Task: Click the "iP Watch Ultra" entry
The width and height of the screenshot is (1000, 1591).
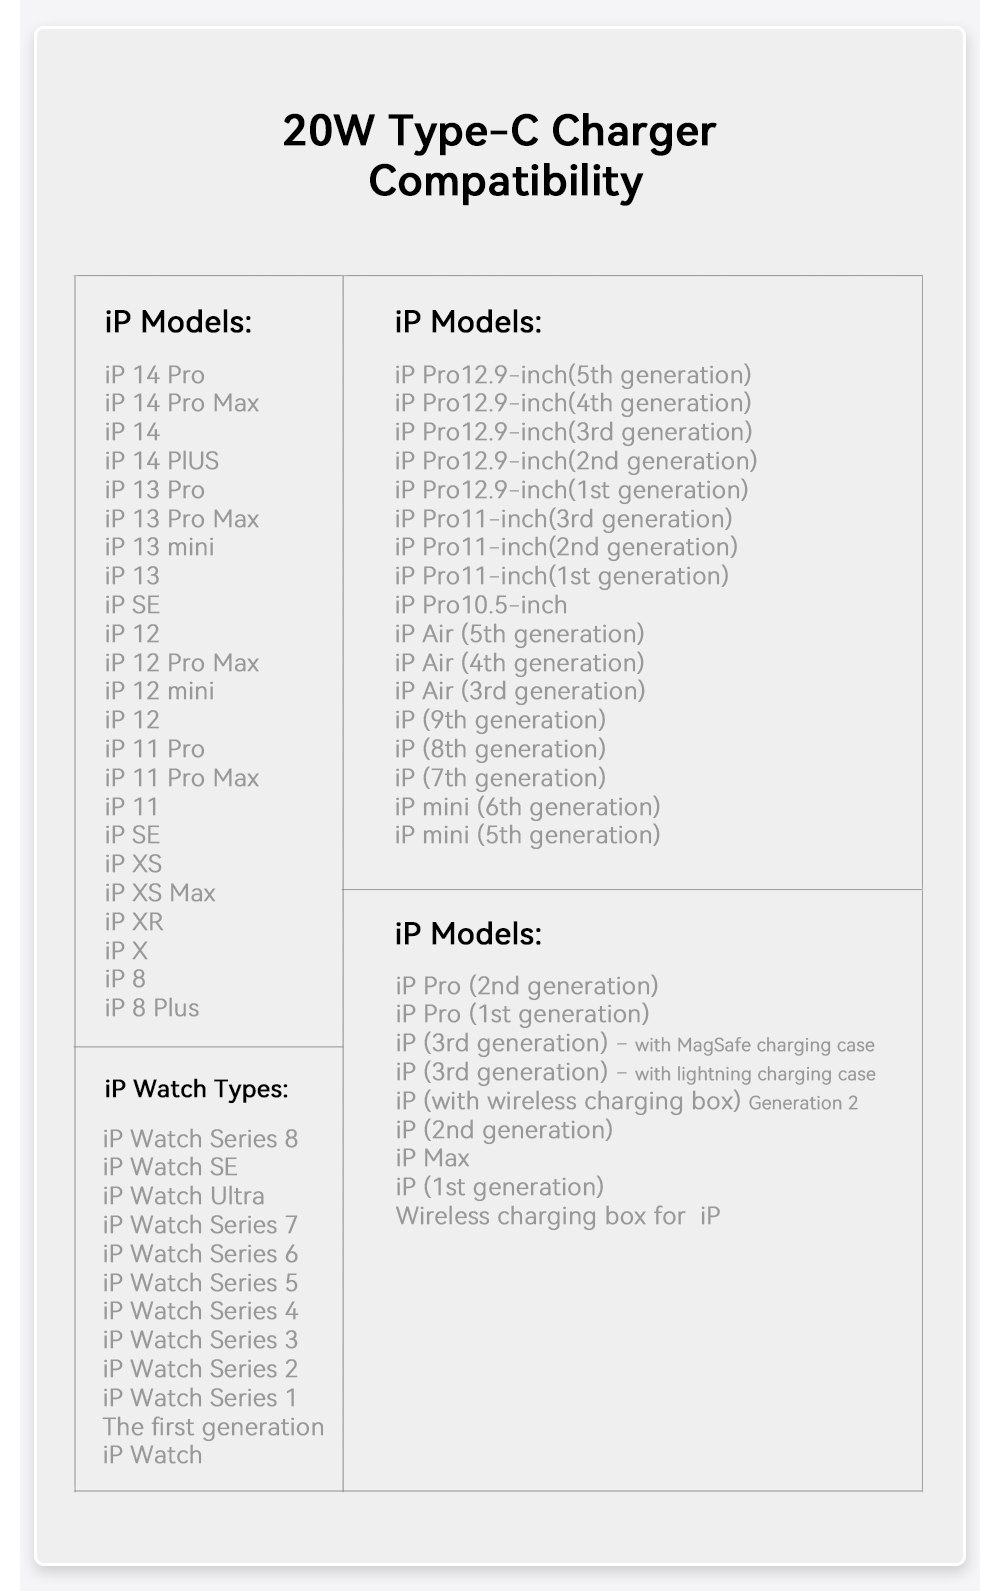Action: click(184, 1196)
